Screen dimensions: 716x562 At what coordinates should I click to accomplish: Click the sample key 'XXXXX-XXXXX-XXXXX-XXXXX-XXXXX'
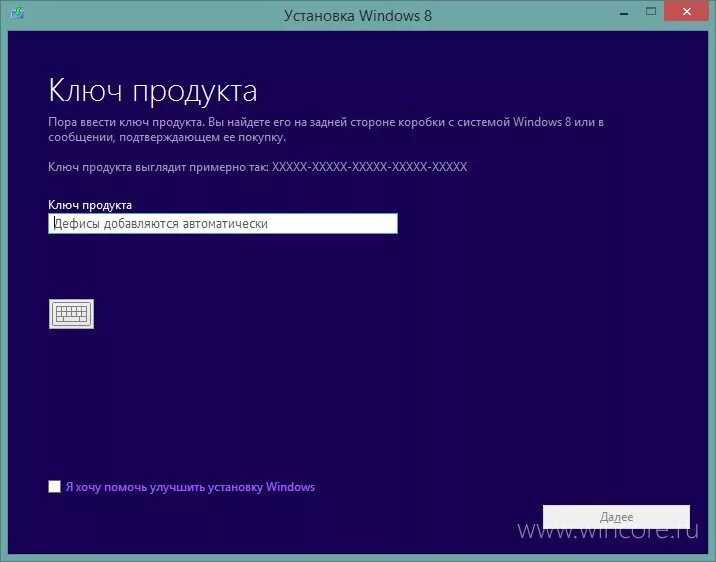coord(369,167)
